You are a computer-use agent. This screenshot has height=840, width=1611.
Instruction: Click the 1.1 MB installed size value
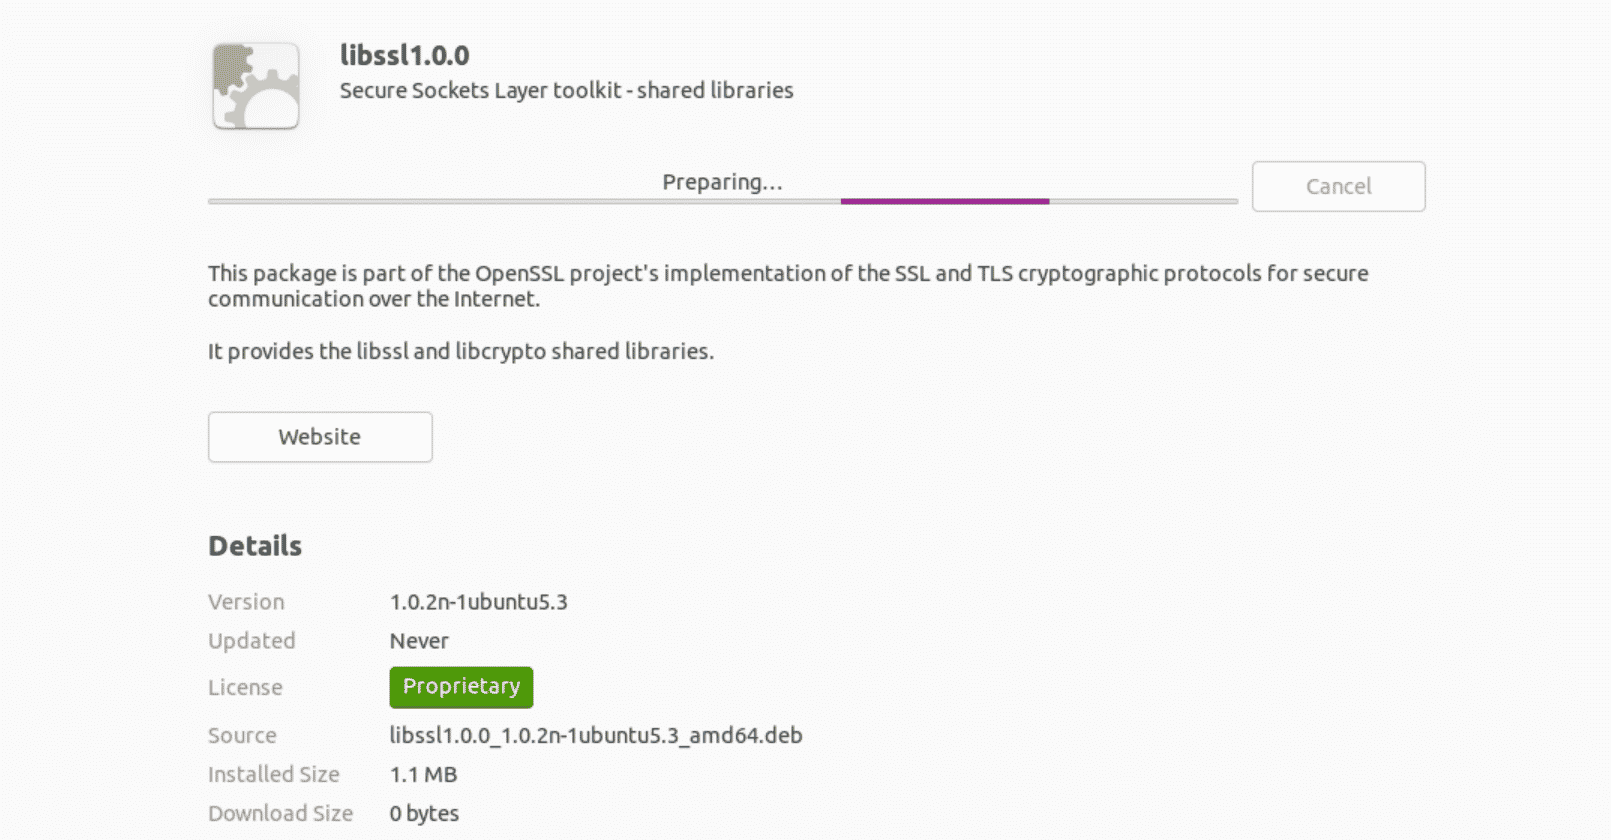pos(423,774)
